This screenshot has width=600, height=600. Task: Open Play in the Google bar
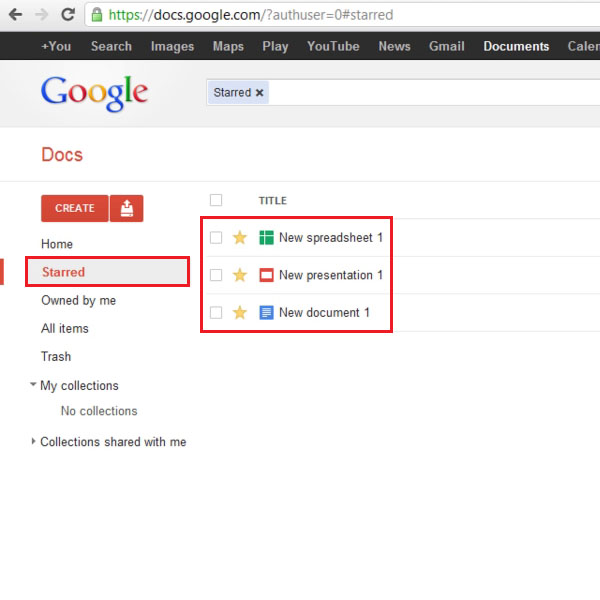[275, 46]
